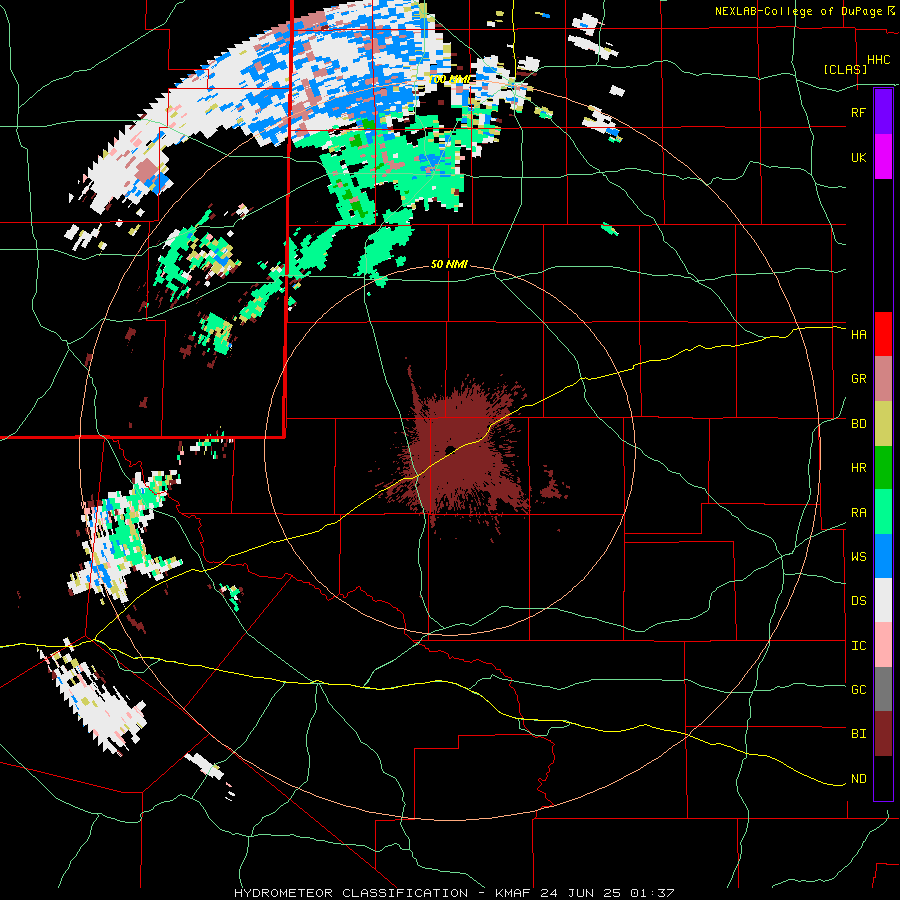
Task: Click the HR legend label
Action: 858,468
